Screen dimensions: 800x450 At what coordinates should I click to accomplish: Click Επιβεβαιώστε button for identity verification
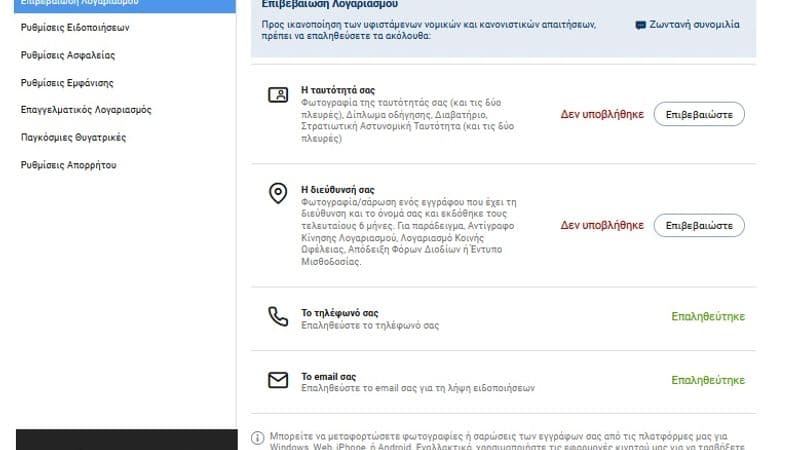[699, 114]
